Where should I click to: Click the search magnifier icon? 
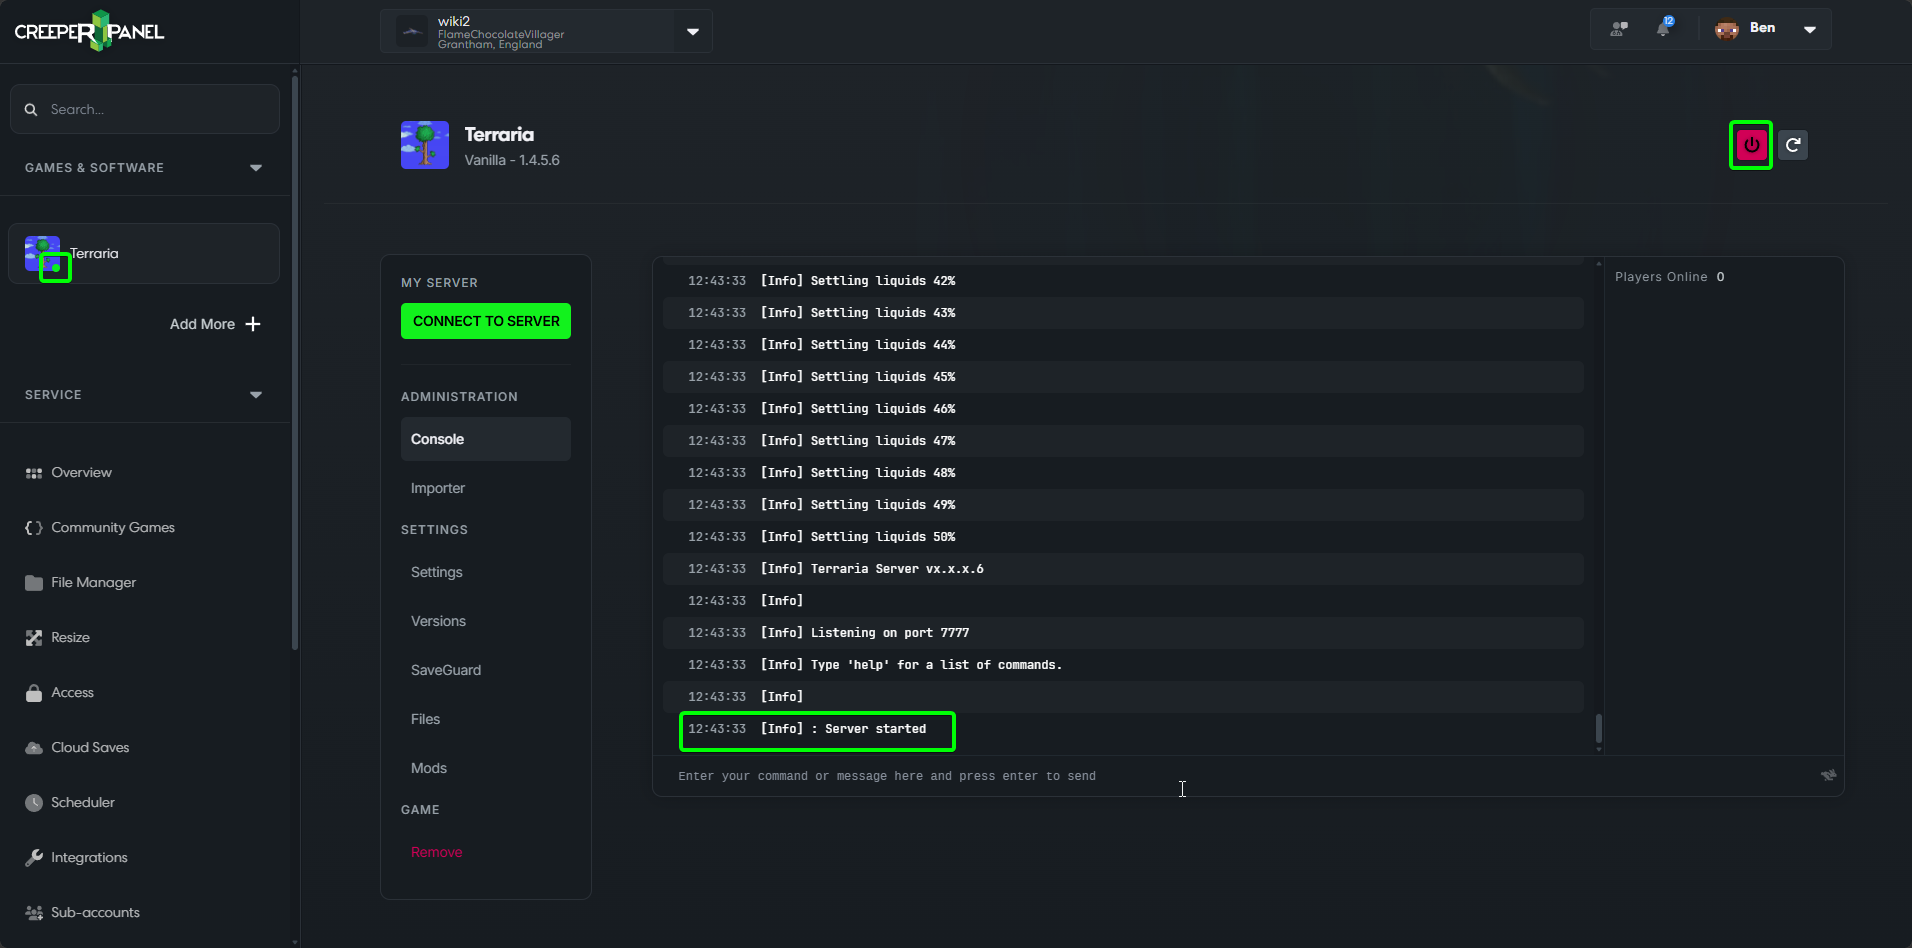(31, 109)
